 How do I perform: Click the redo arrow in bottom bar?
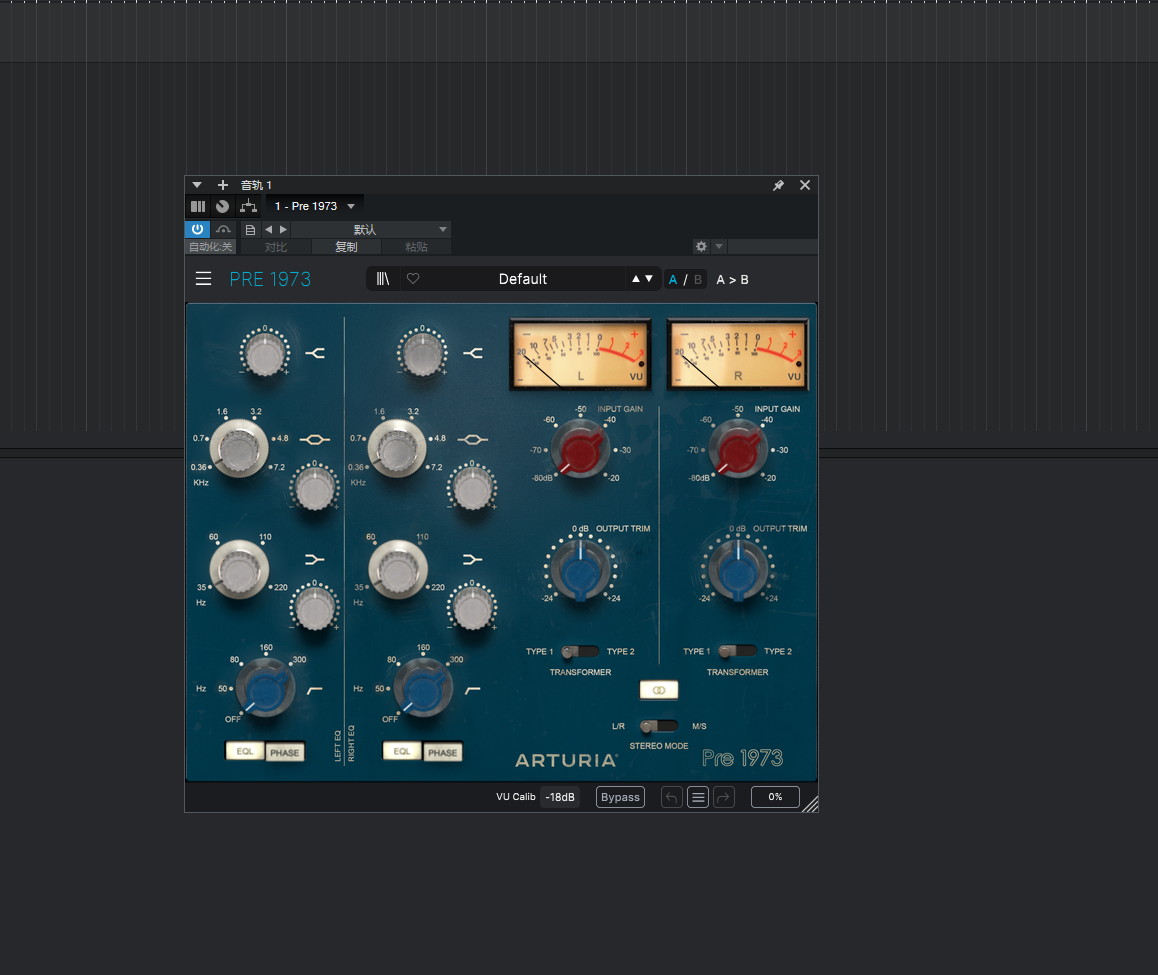(x=725, y=797)
